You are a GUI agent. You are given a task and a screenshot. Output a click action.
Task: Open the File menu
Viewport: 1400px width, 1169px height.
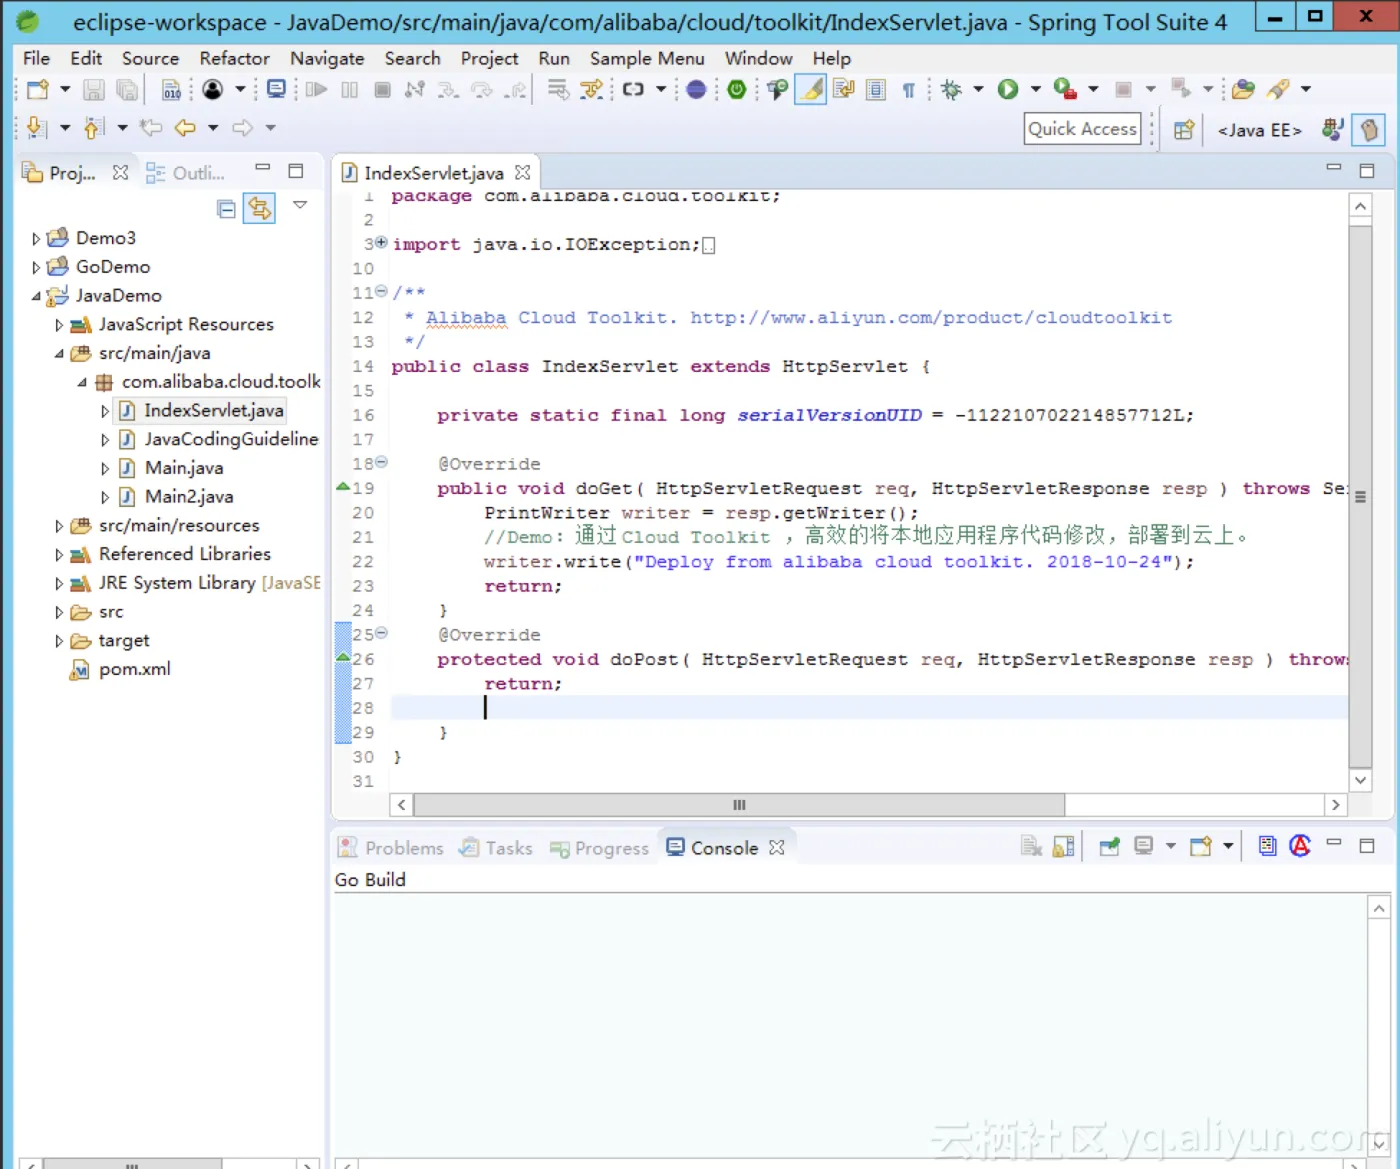coord(36,59)
